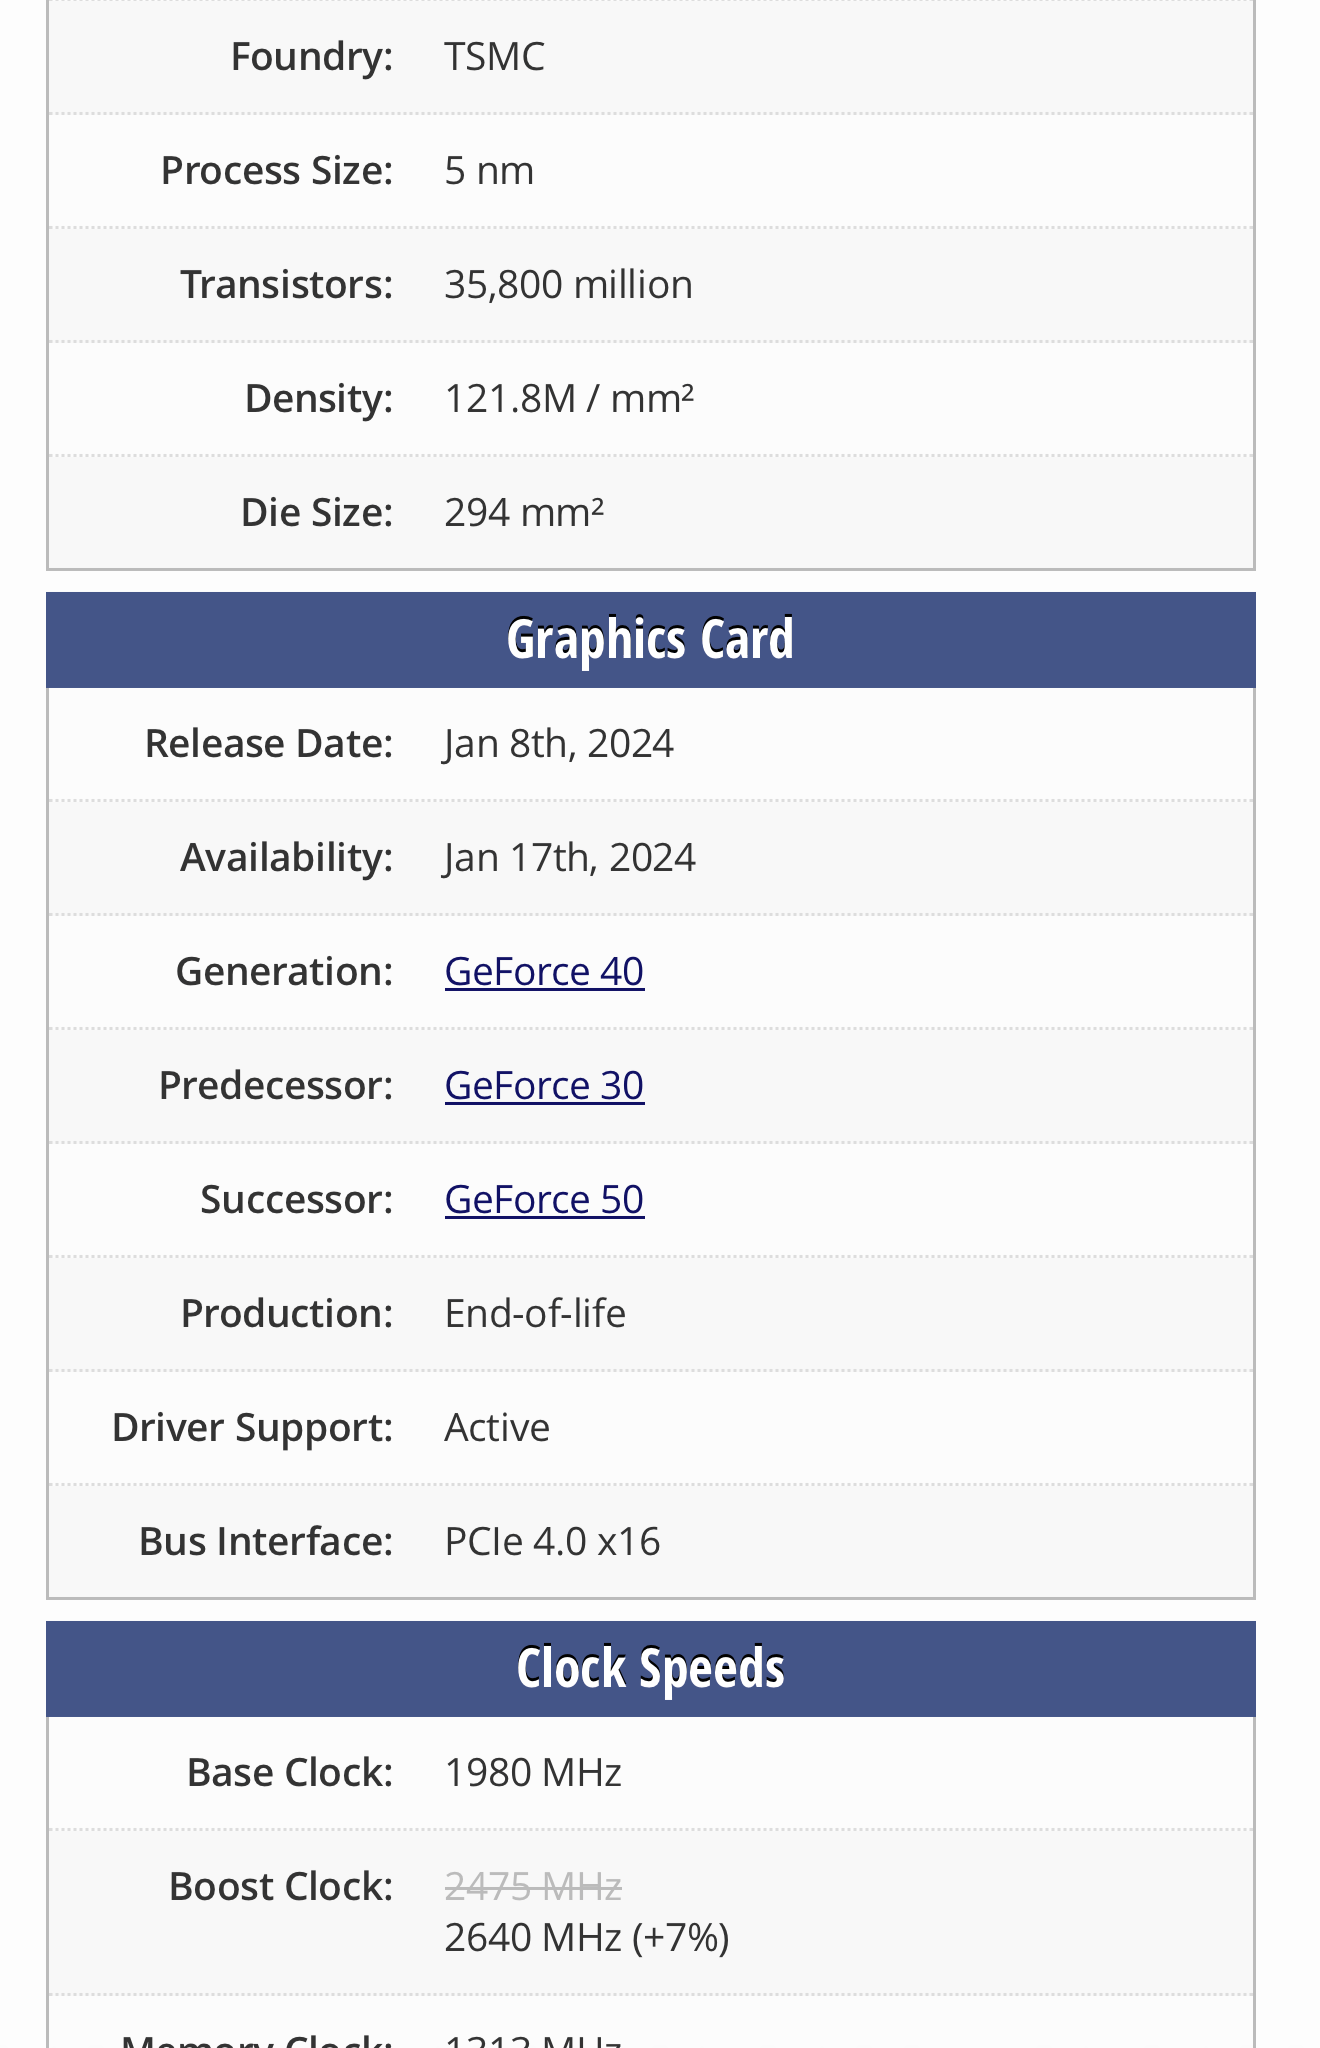
Task: Click the Foundry: label
Action: 311,57
